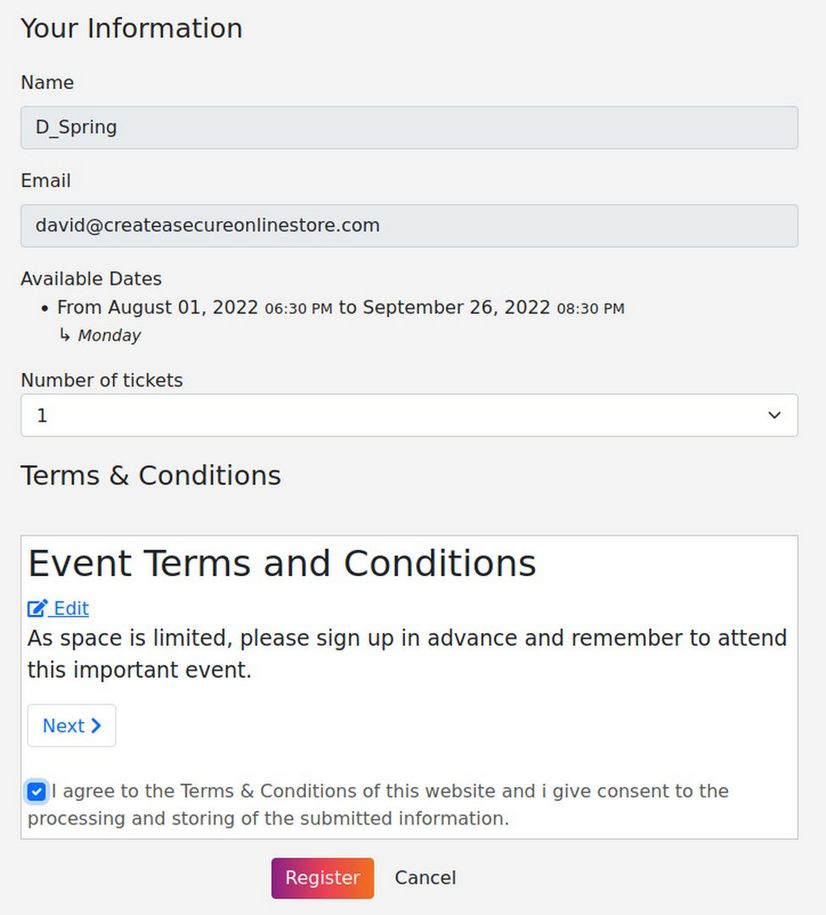Click the August 01, 2022 date entry
This screenshot has height=915, width=826.
coord(183,308)
